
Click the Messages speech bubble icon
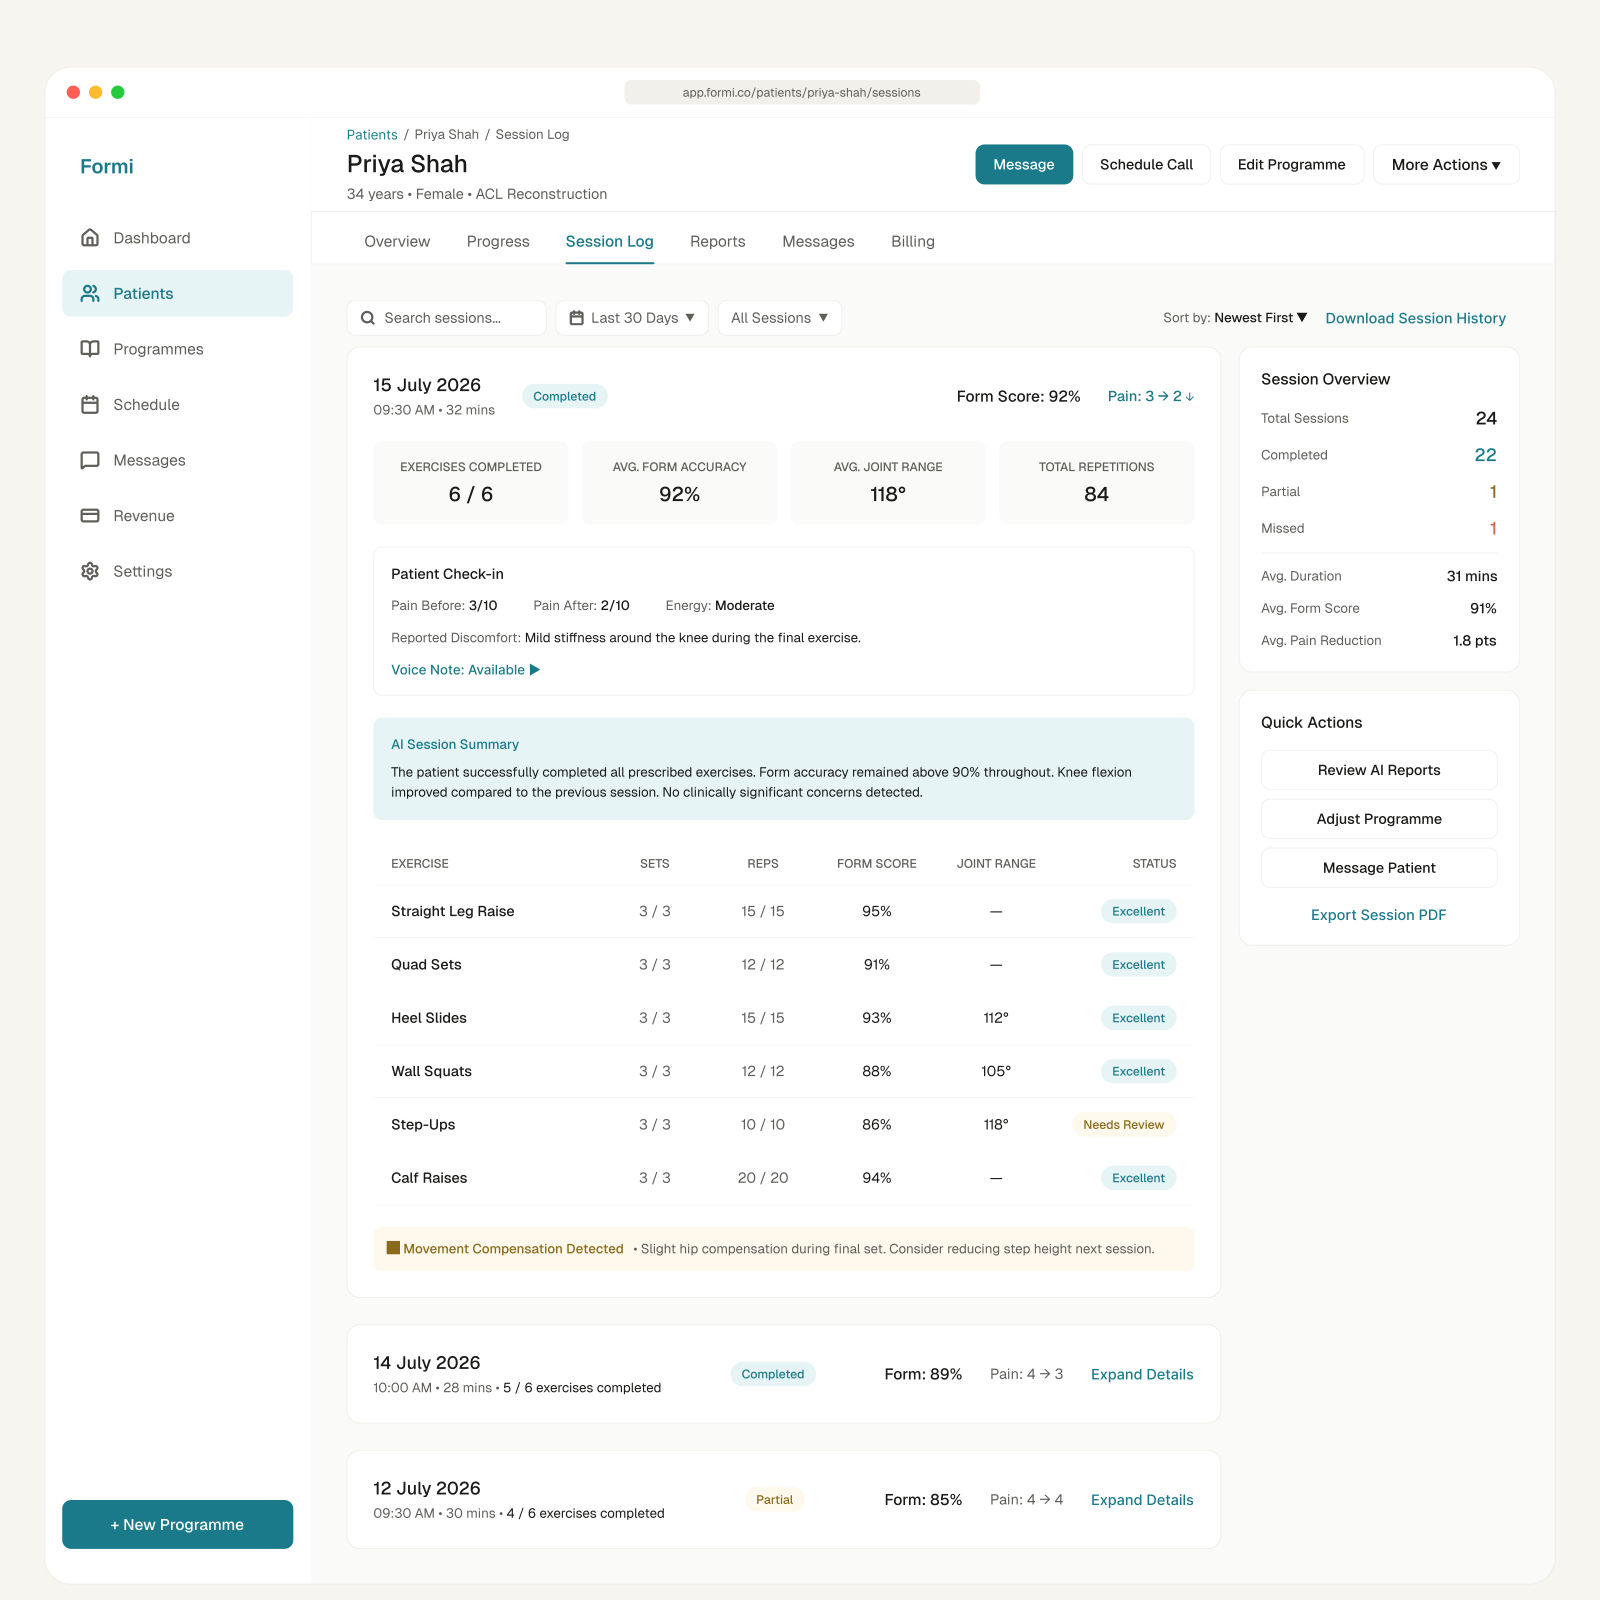[x=90, y=460]
